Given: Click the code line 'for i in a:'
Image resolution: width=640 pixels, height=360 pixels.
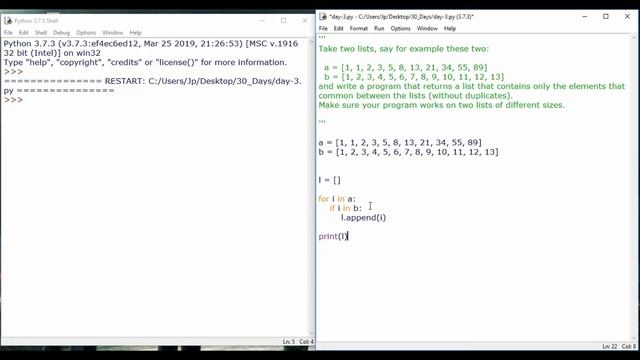Looking at the screenshot, I should point(337,199).
